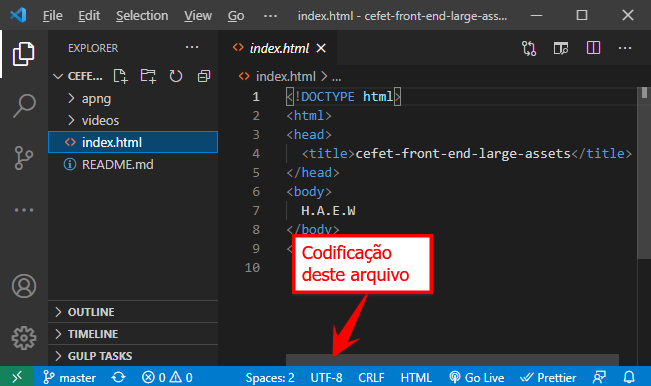Open README.md from the Explorer
The image size is (651, 386).
[133, 164]
